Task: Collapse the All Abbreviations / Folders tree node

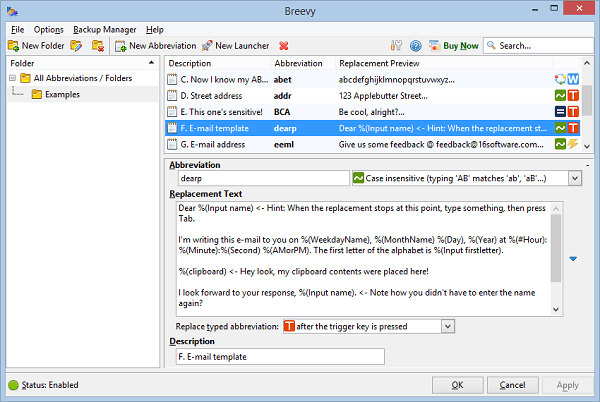Action: [13, 78]
